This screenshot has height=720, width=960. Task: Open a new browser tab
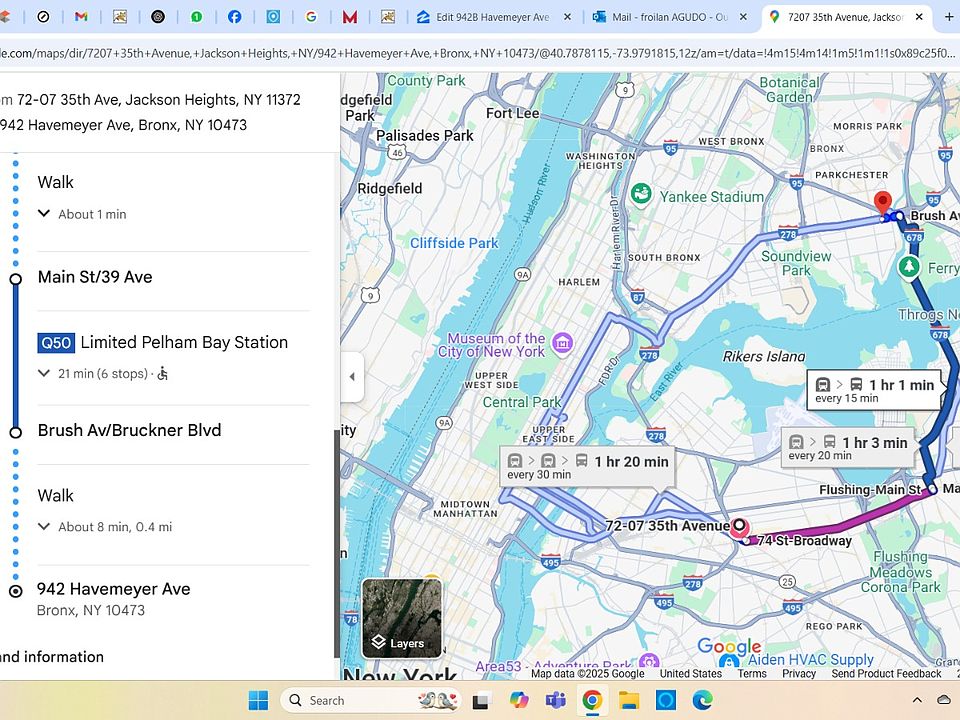click(x=948, y=17)
